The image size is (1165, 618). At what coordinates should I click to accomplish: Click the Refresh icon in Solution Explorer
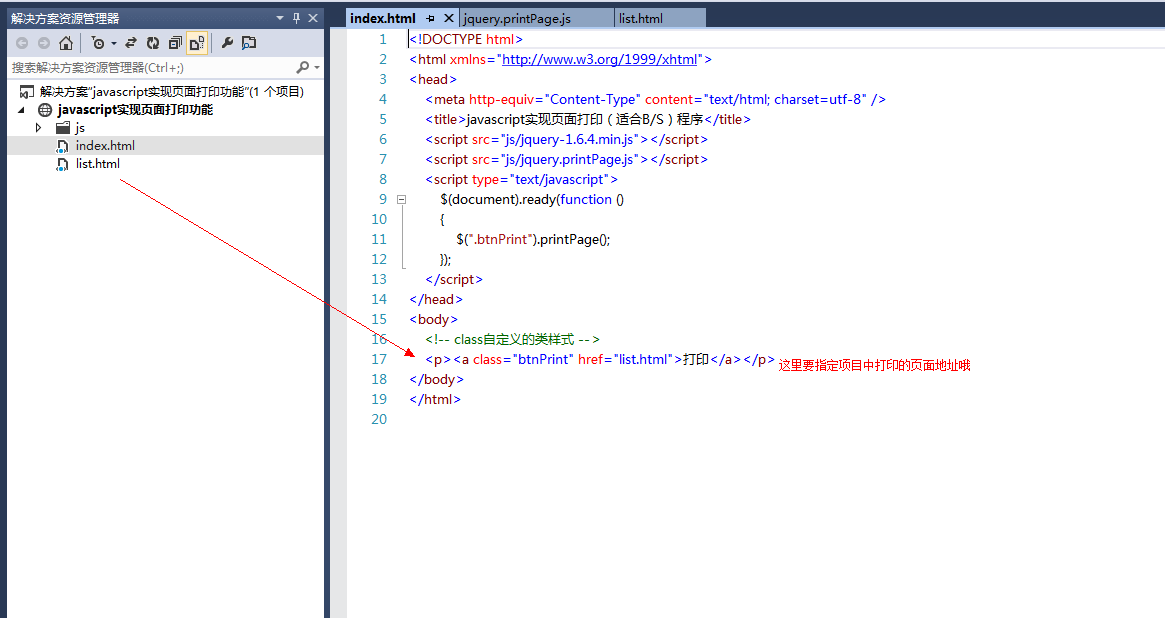click(153, 43)
